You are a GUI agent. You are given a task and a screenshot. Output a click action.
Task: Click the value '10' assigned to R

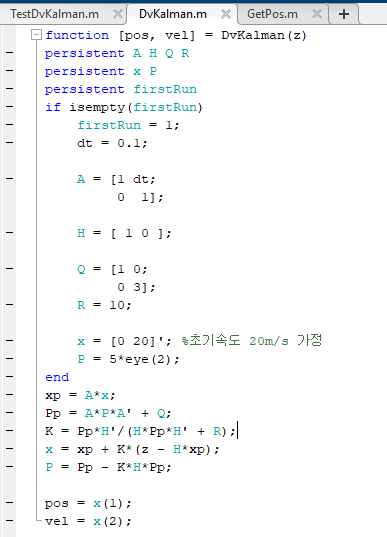click(117, 305)
